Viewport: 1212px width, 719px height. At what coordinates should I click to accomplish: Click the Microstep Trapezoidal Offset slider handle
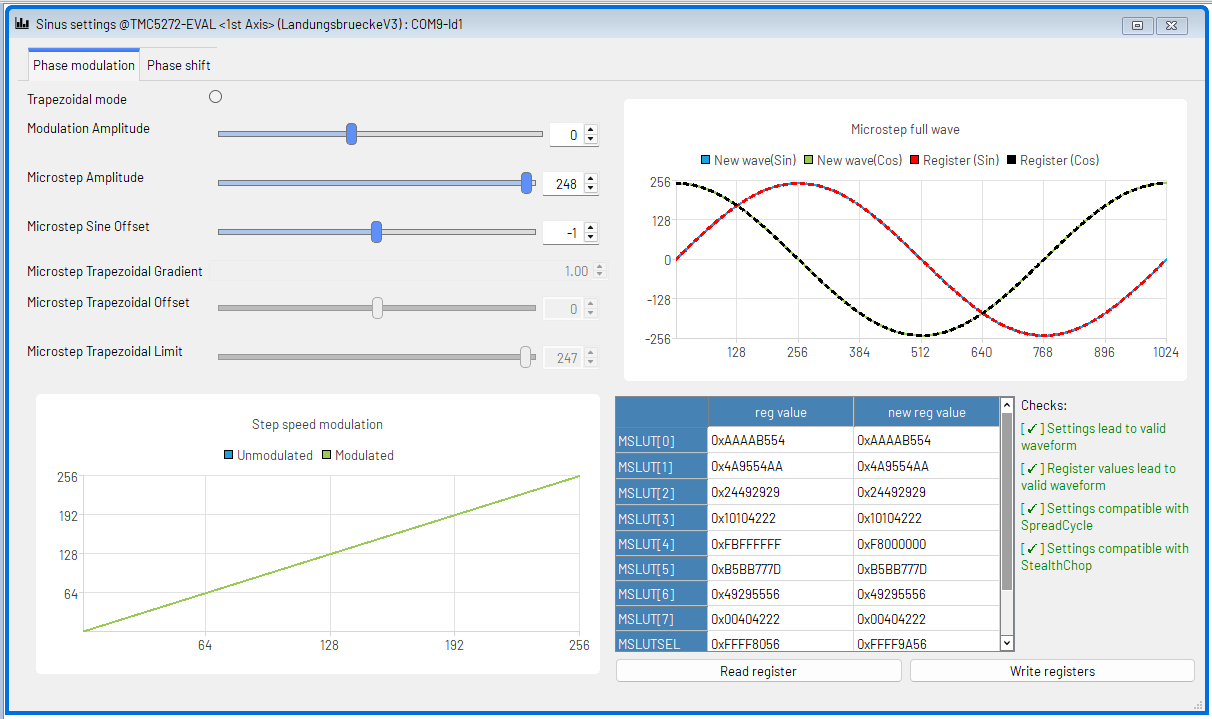tap(377, 308)
